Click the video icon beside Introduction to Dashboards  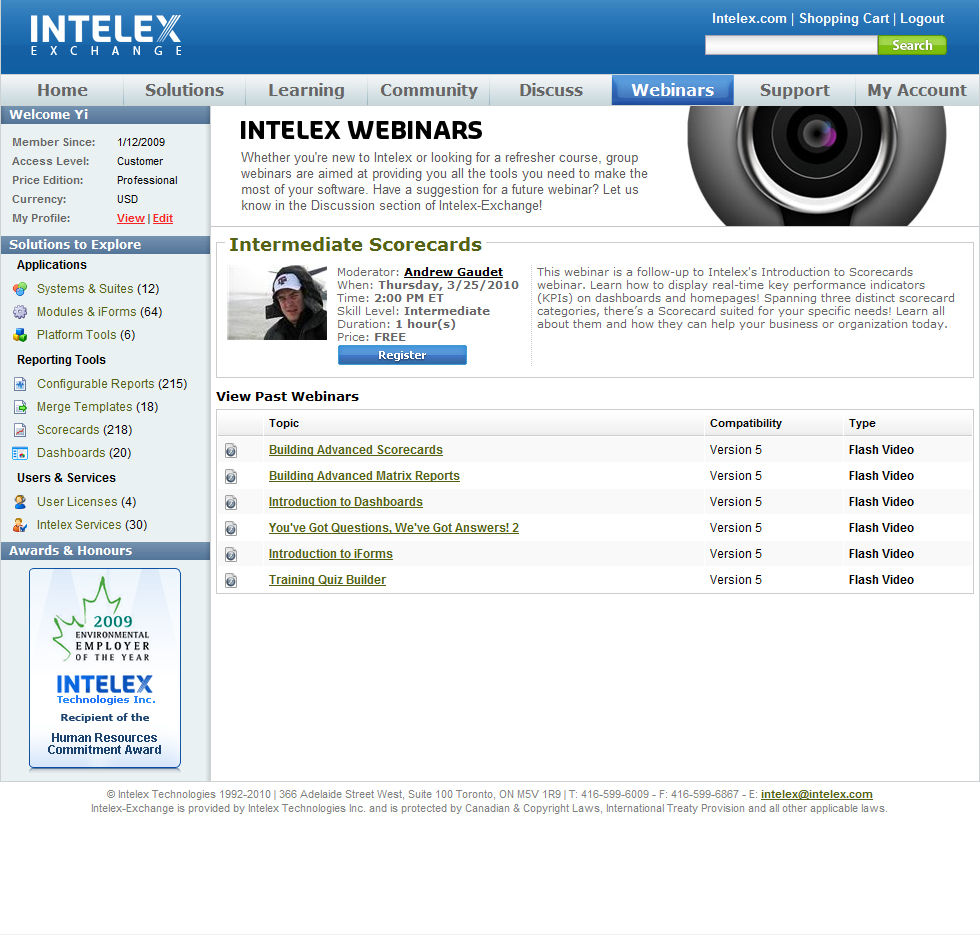click(x=231, y=502)
